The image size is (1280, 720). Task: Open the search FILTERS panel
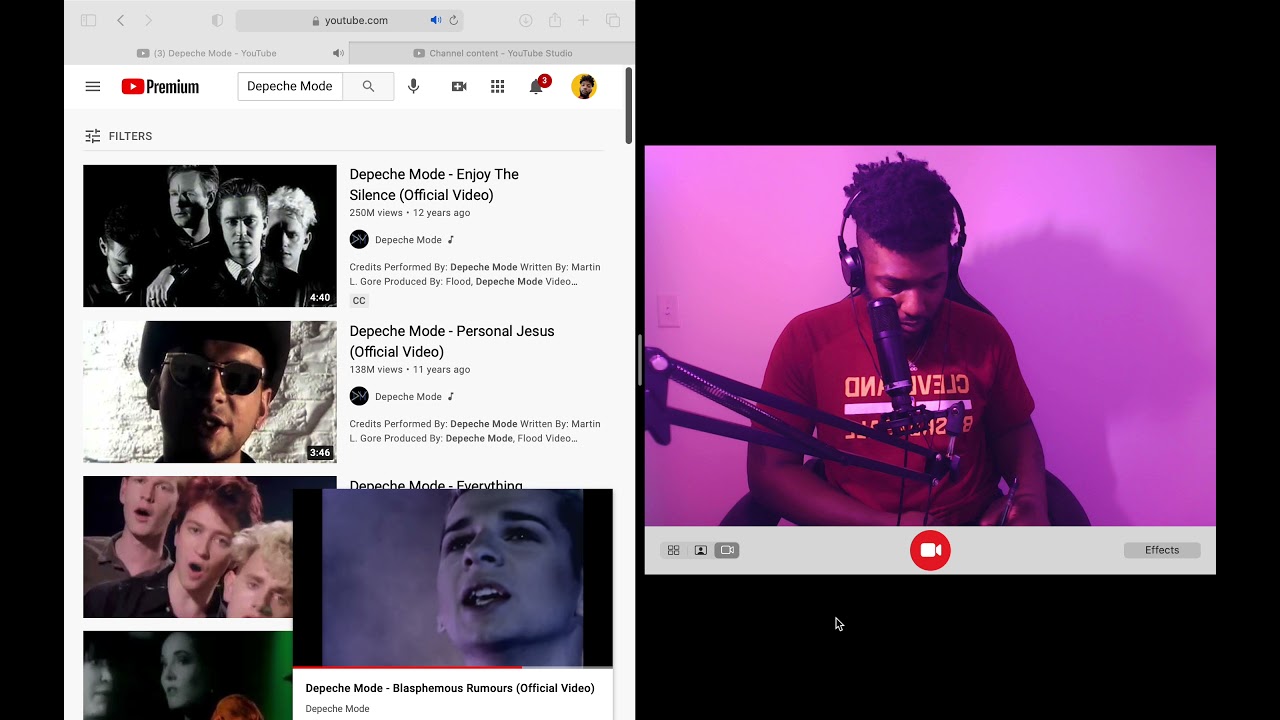119,136
